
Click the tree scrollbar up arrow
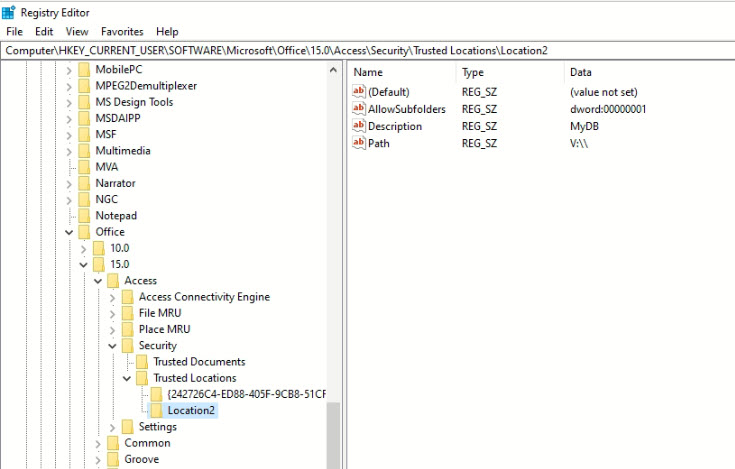pos(333,70)
